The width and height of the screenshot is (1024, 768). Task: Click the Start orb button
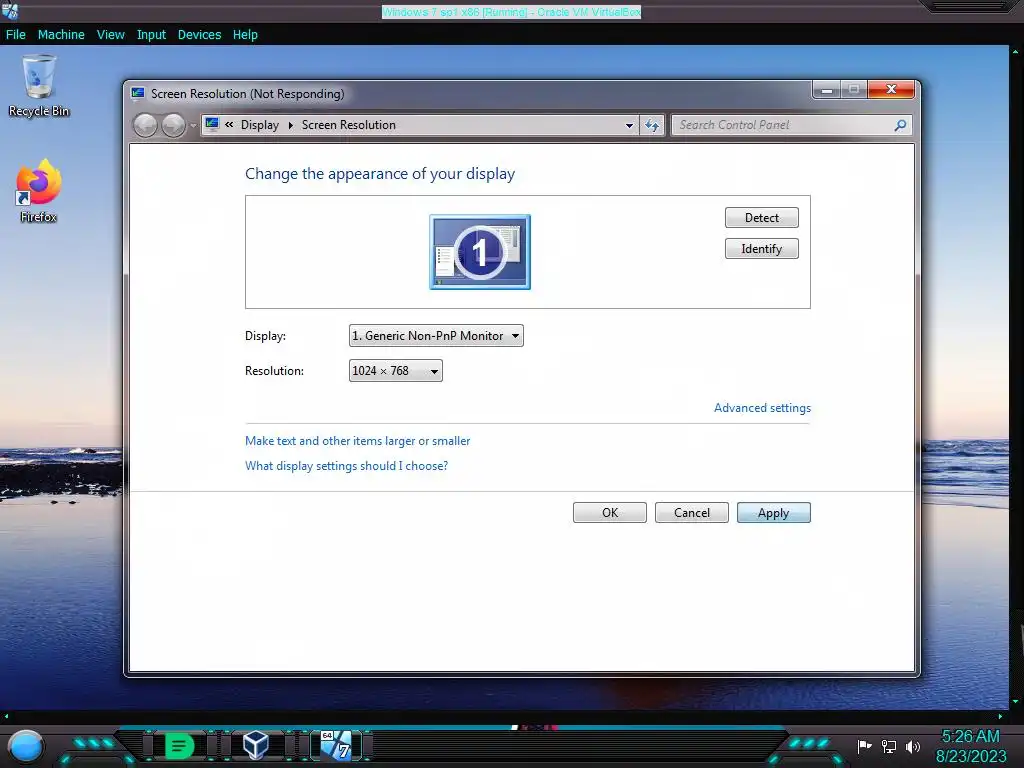coord(26,746)
